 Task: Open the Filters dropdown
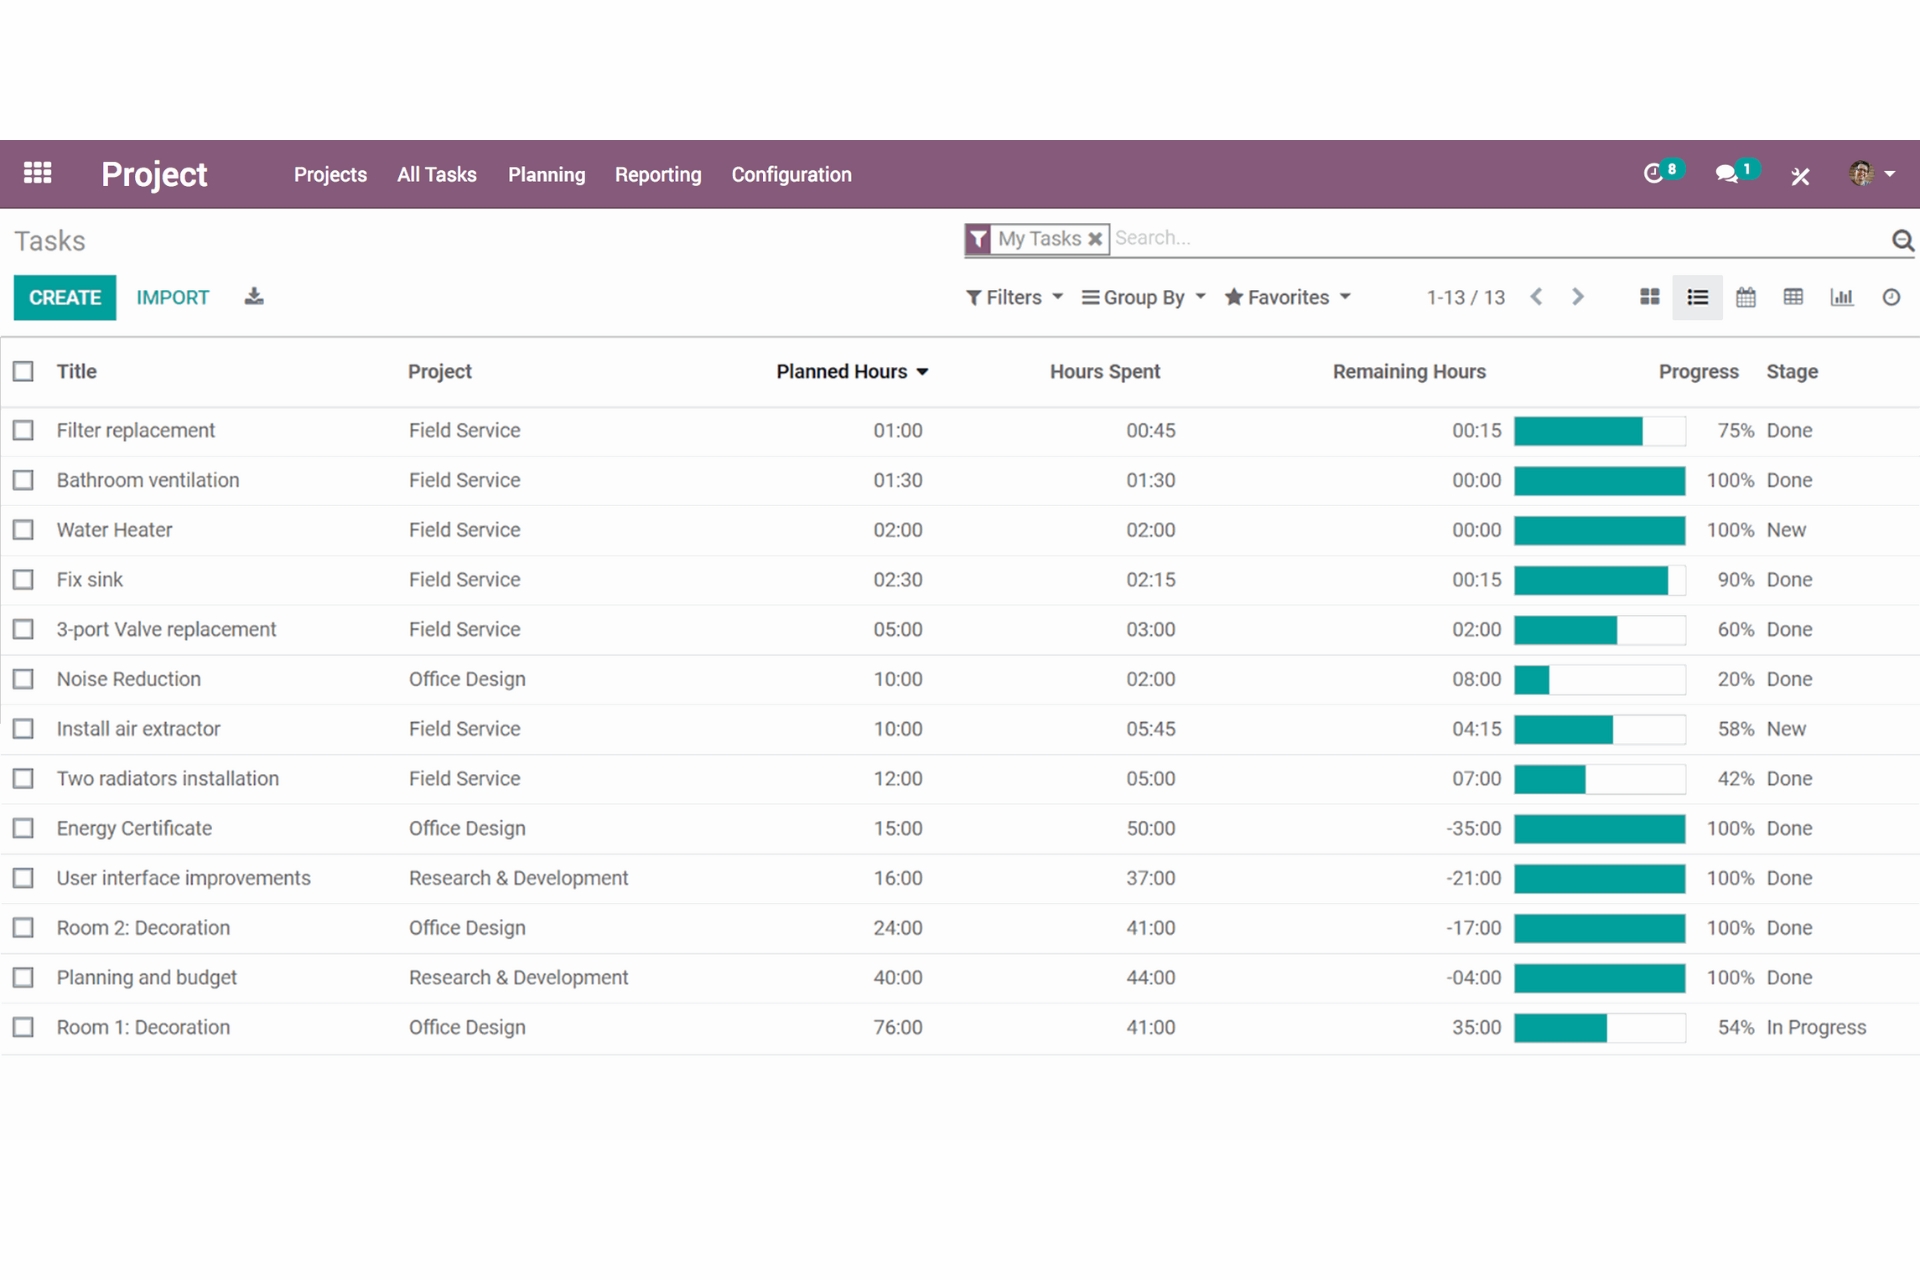click(x=1013, y=297)
